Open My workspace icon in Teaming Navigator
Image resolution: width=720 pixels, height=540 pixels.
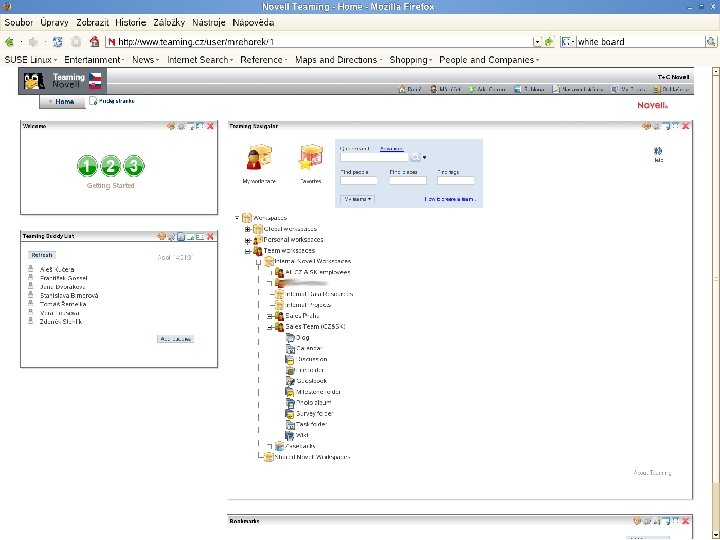pos(259,158)
